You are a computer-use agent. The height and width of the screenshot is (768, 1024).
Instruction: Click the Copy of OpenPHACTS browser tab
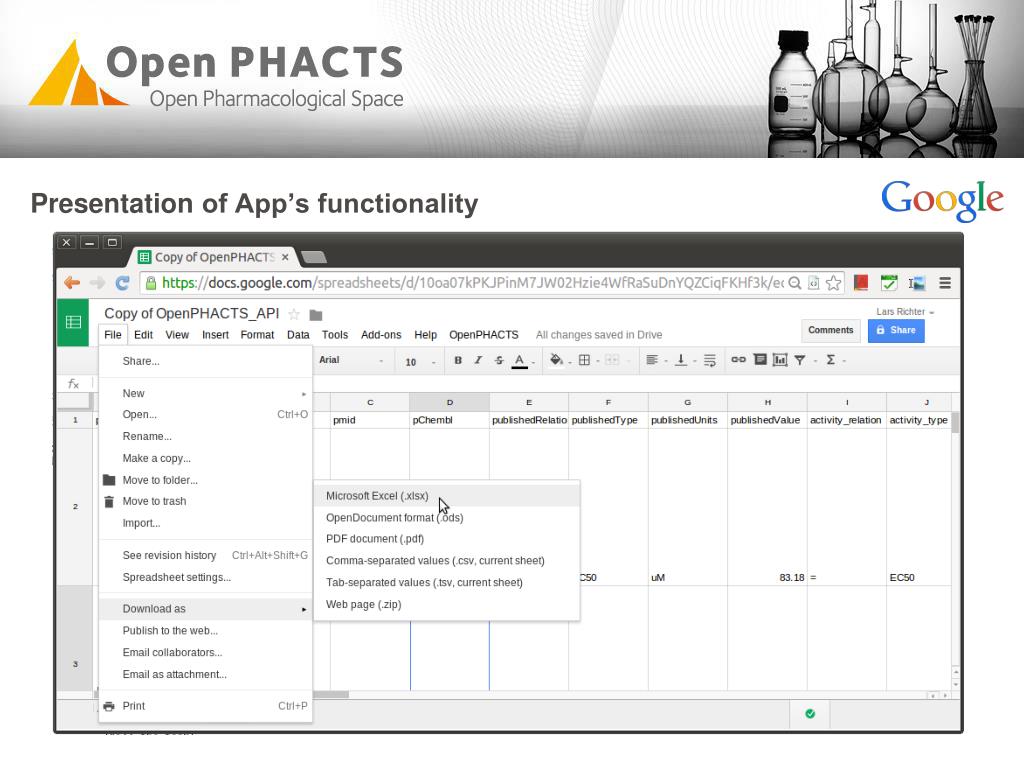coord(214,257)
